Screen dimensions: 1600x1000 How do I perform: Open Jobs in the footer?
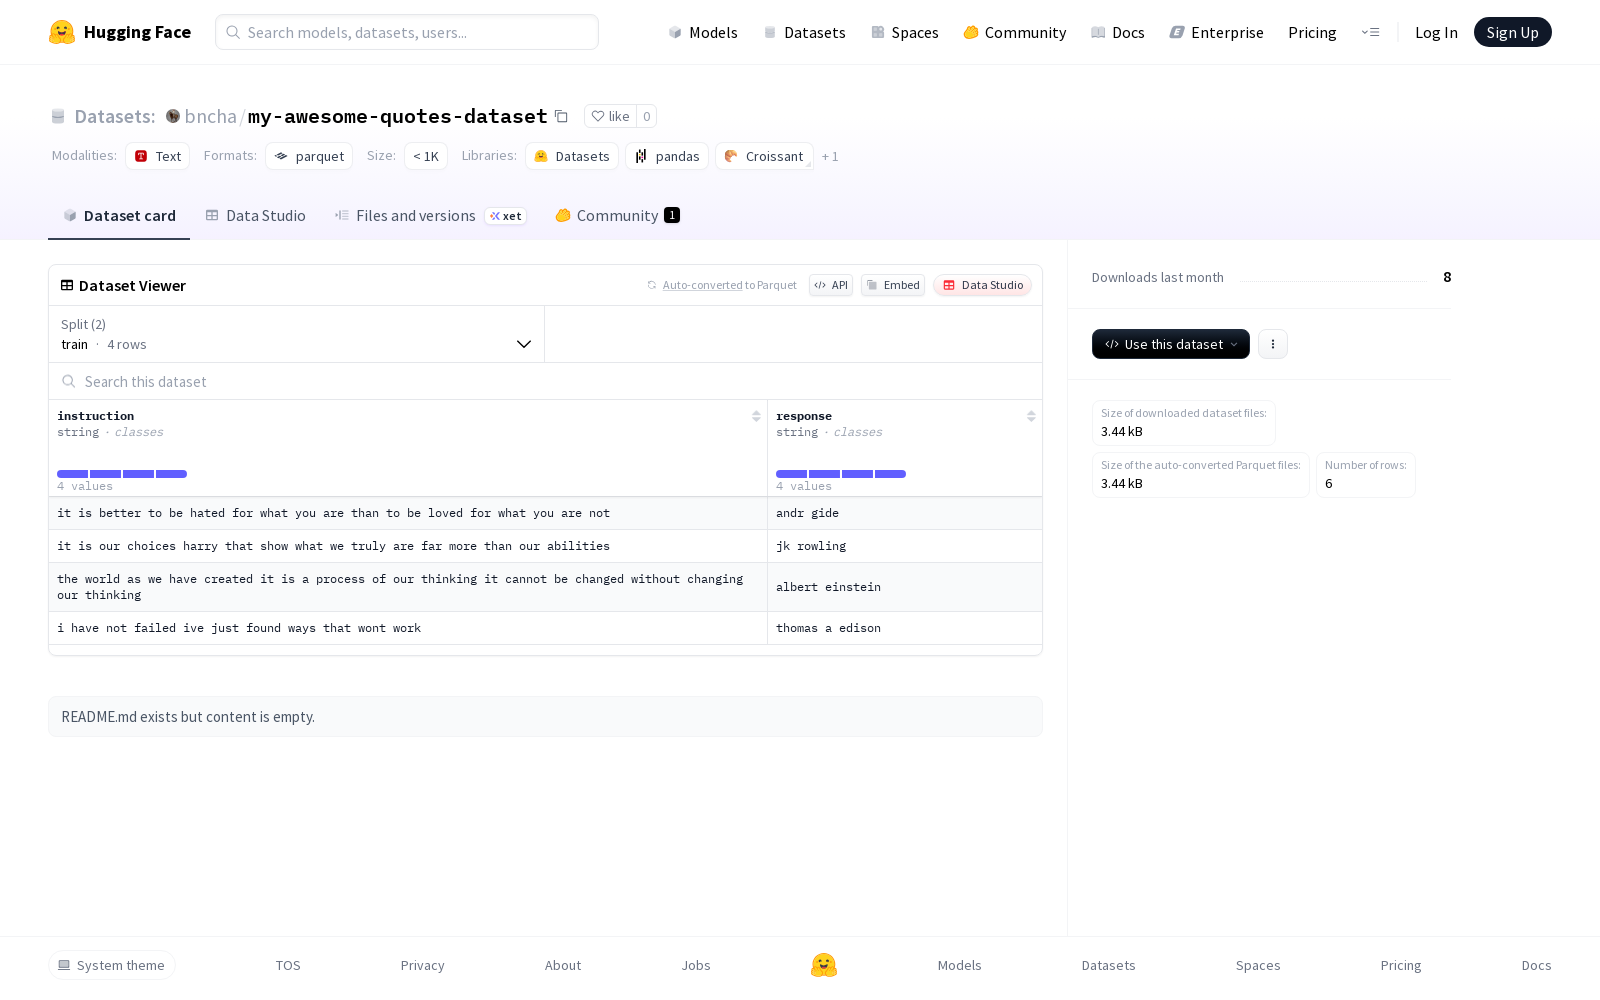(696, 965)
